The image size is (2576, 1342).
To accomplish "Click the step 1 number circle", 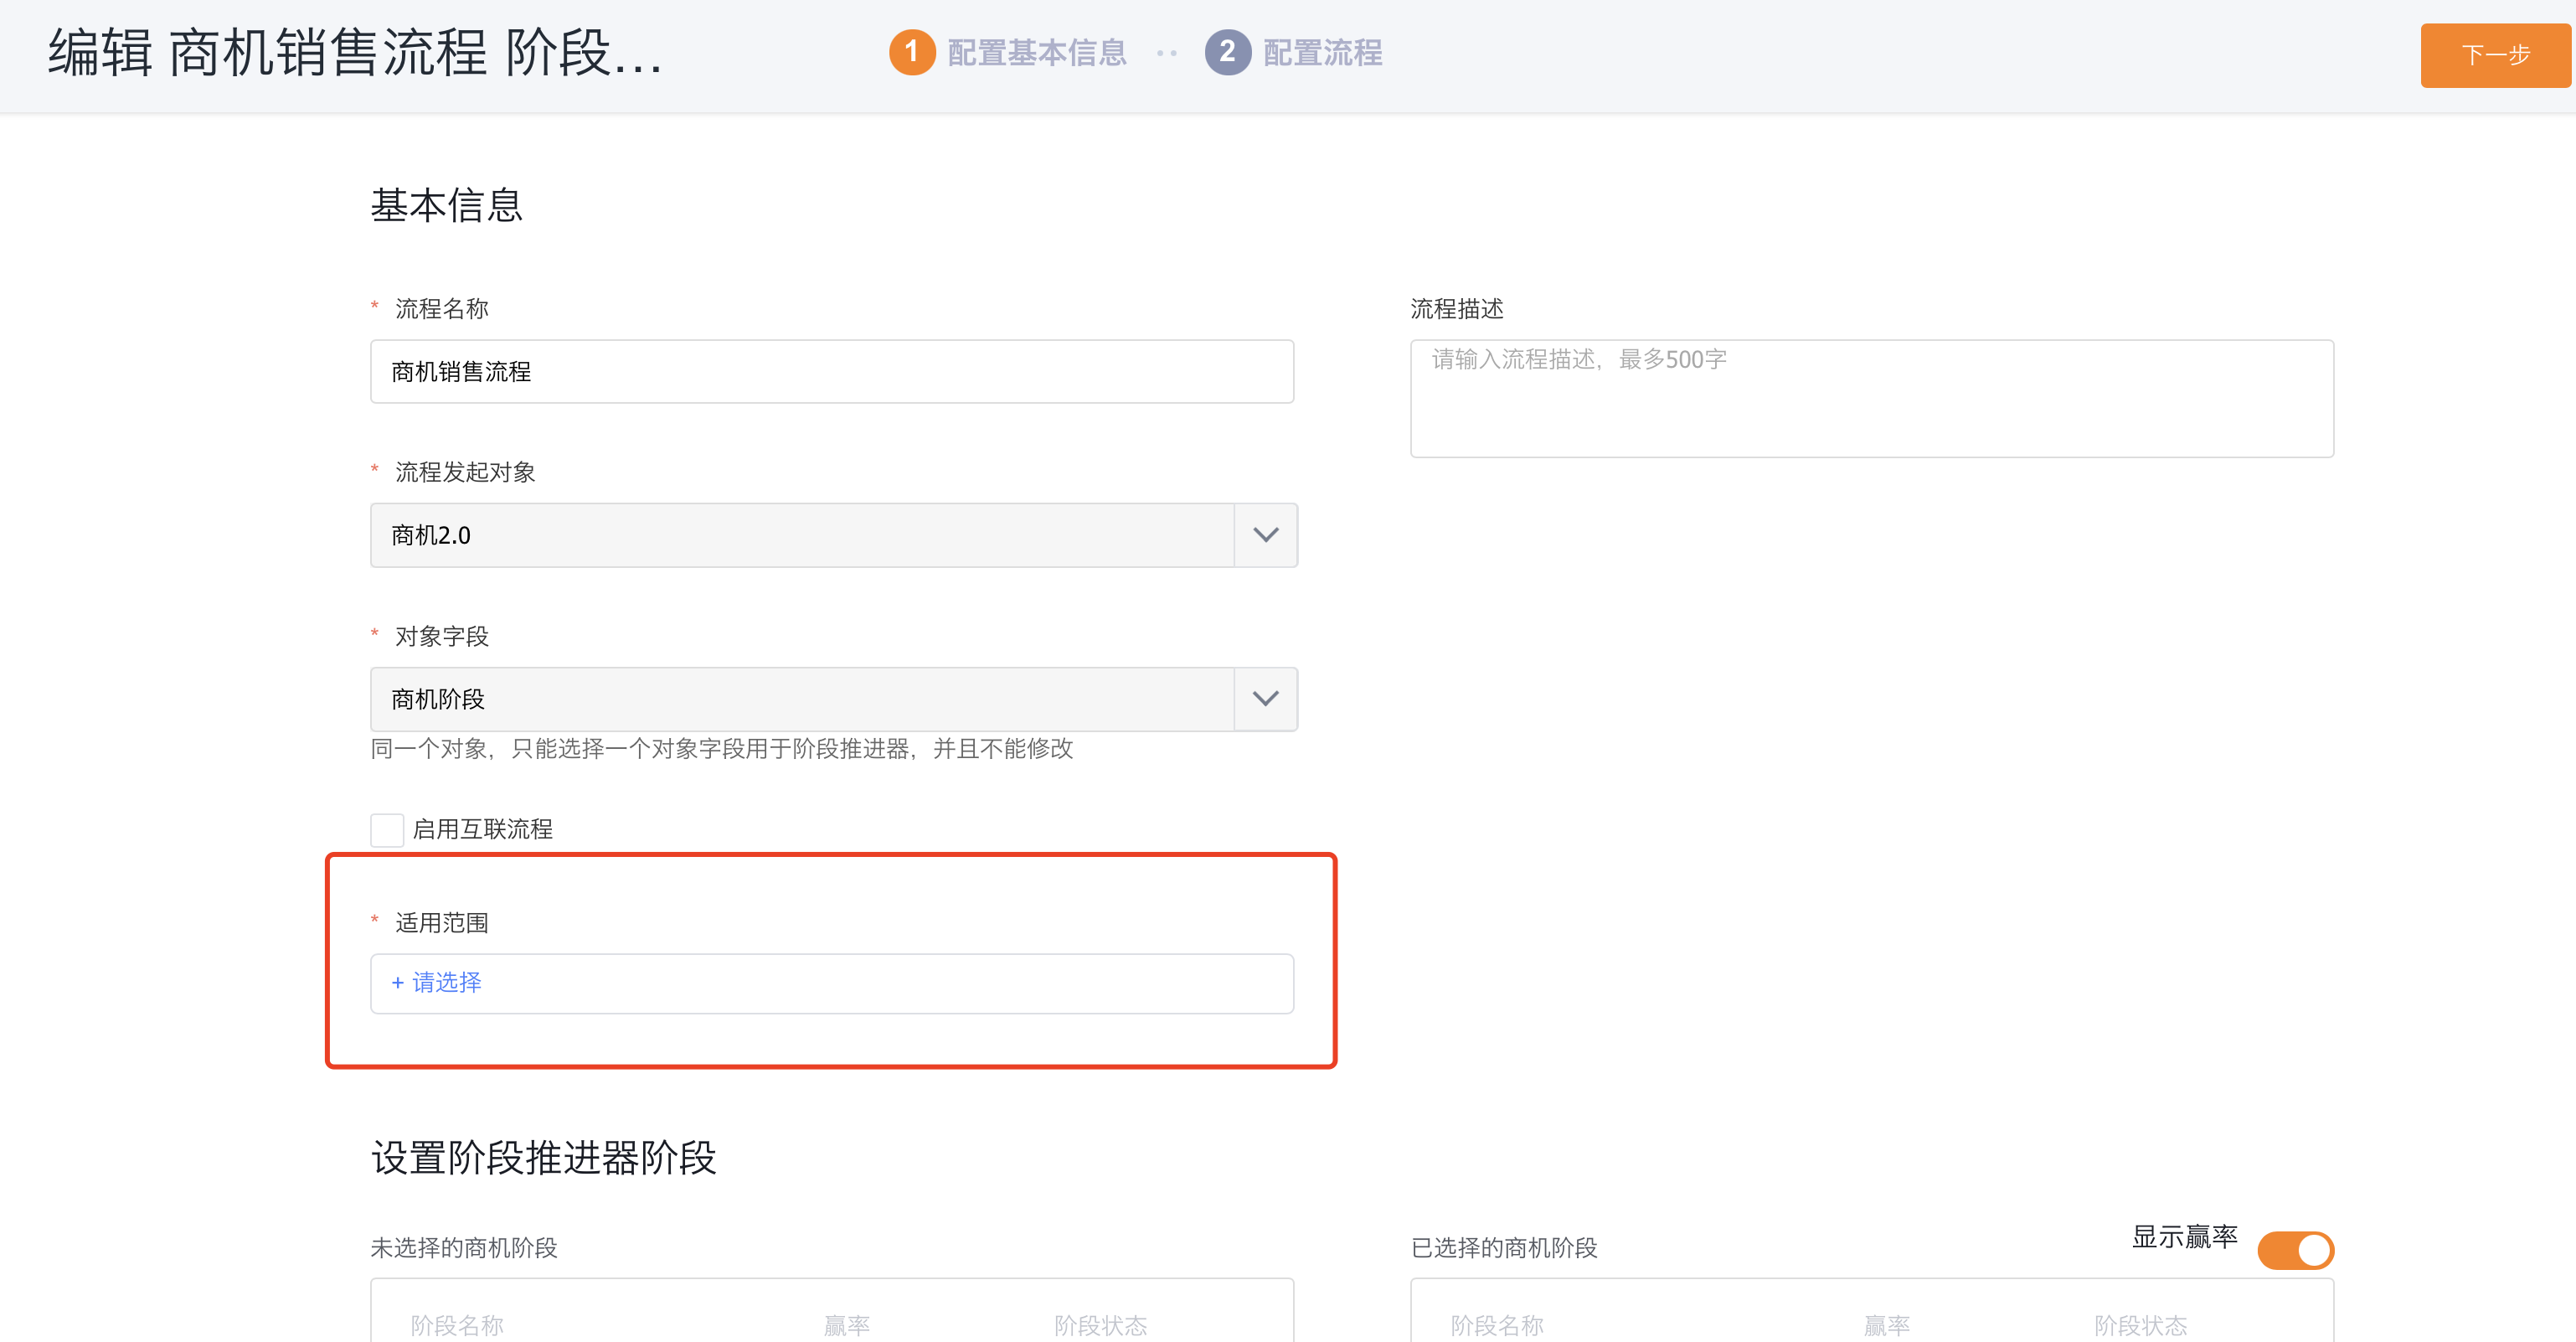I will [x=912, y=52].
